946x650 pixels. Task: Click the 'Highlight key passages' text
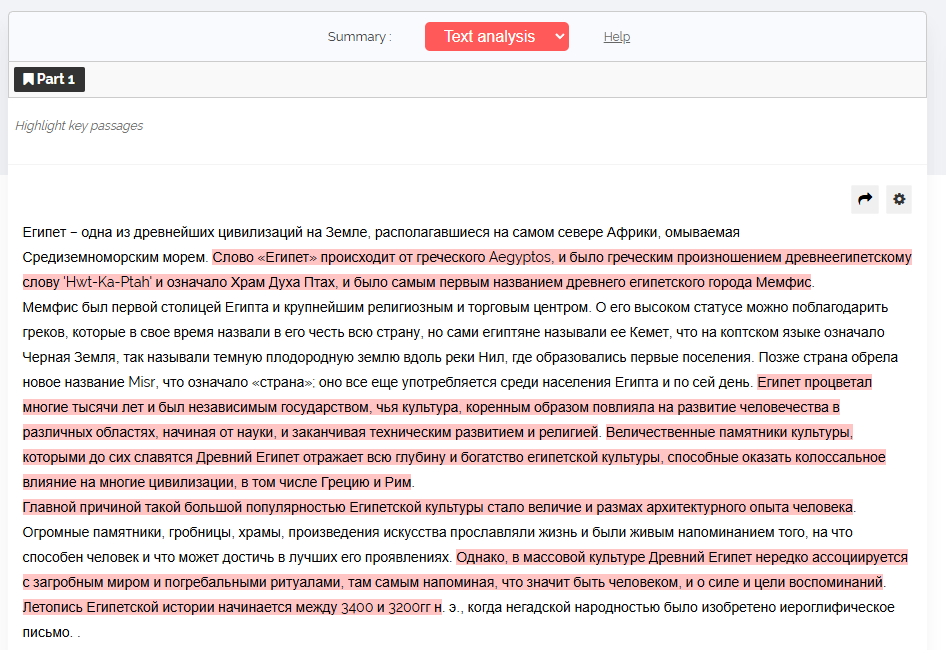pos(79,126)
